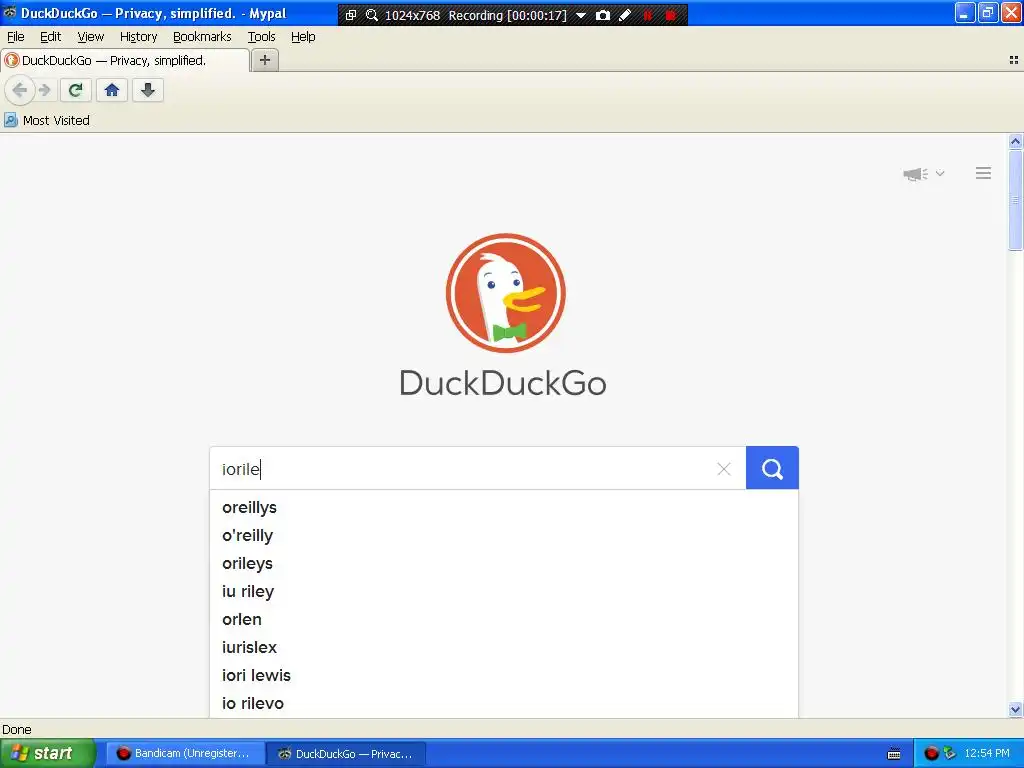Switch to Bandicam in the taskbar
This screenshot has height=768, width=1024.
pos(184,753)
